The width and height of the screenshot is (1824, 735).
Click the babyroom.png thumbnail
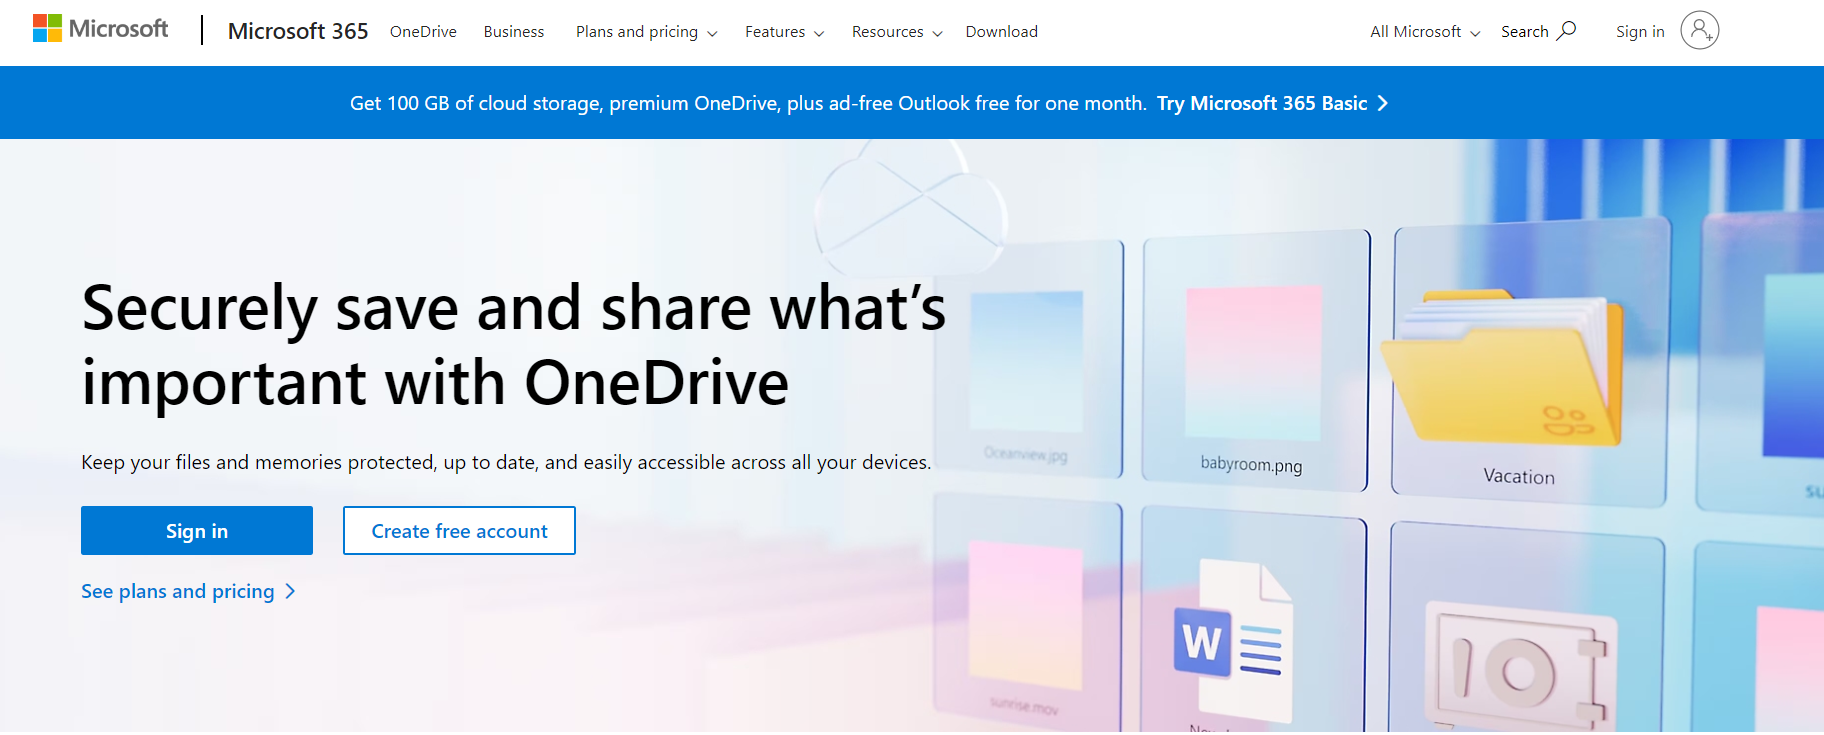tap(1253, 362)
